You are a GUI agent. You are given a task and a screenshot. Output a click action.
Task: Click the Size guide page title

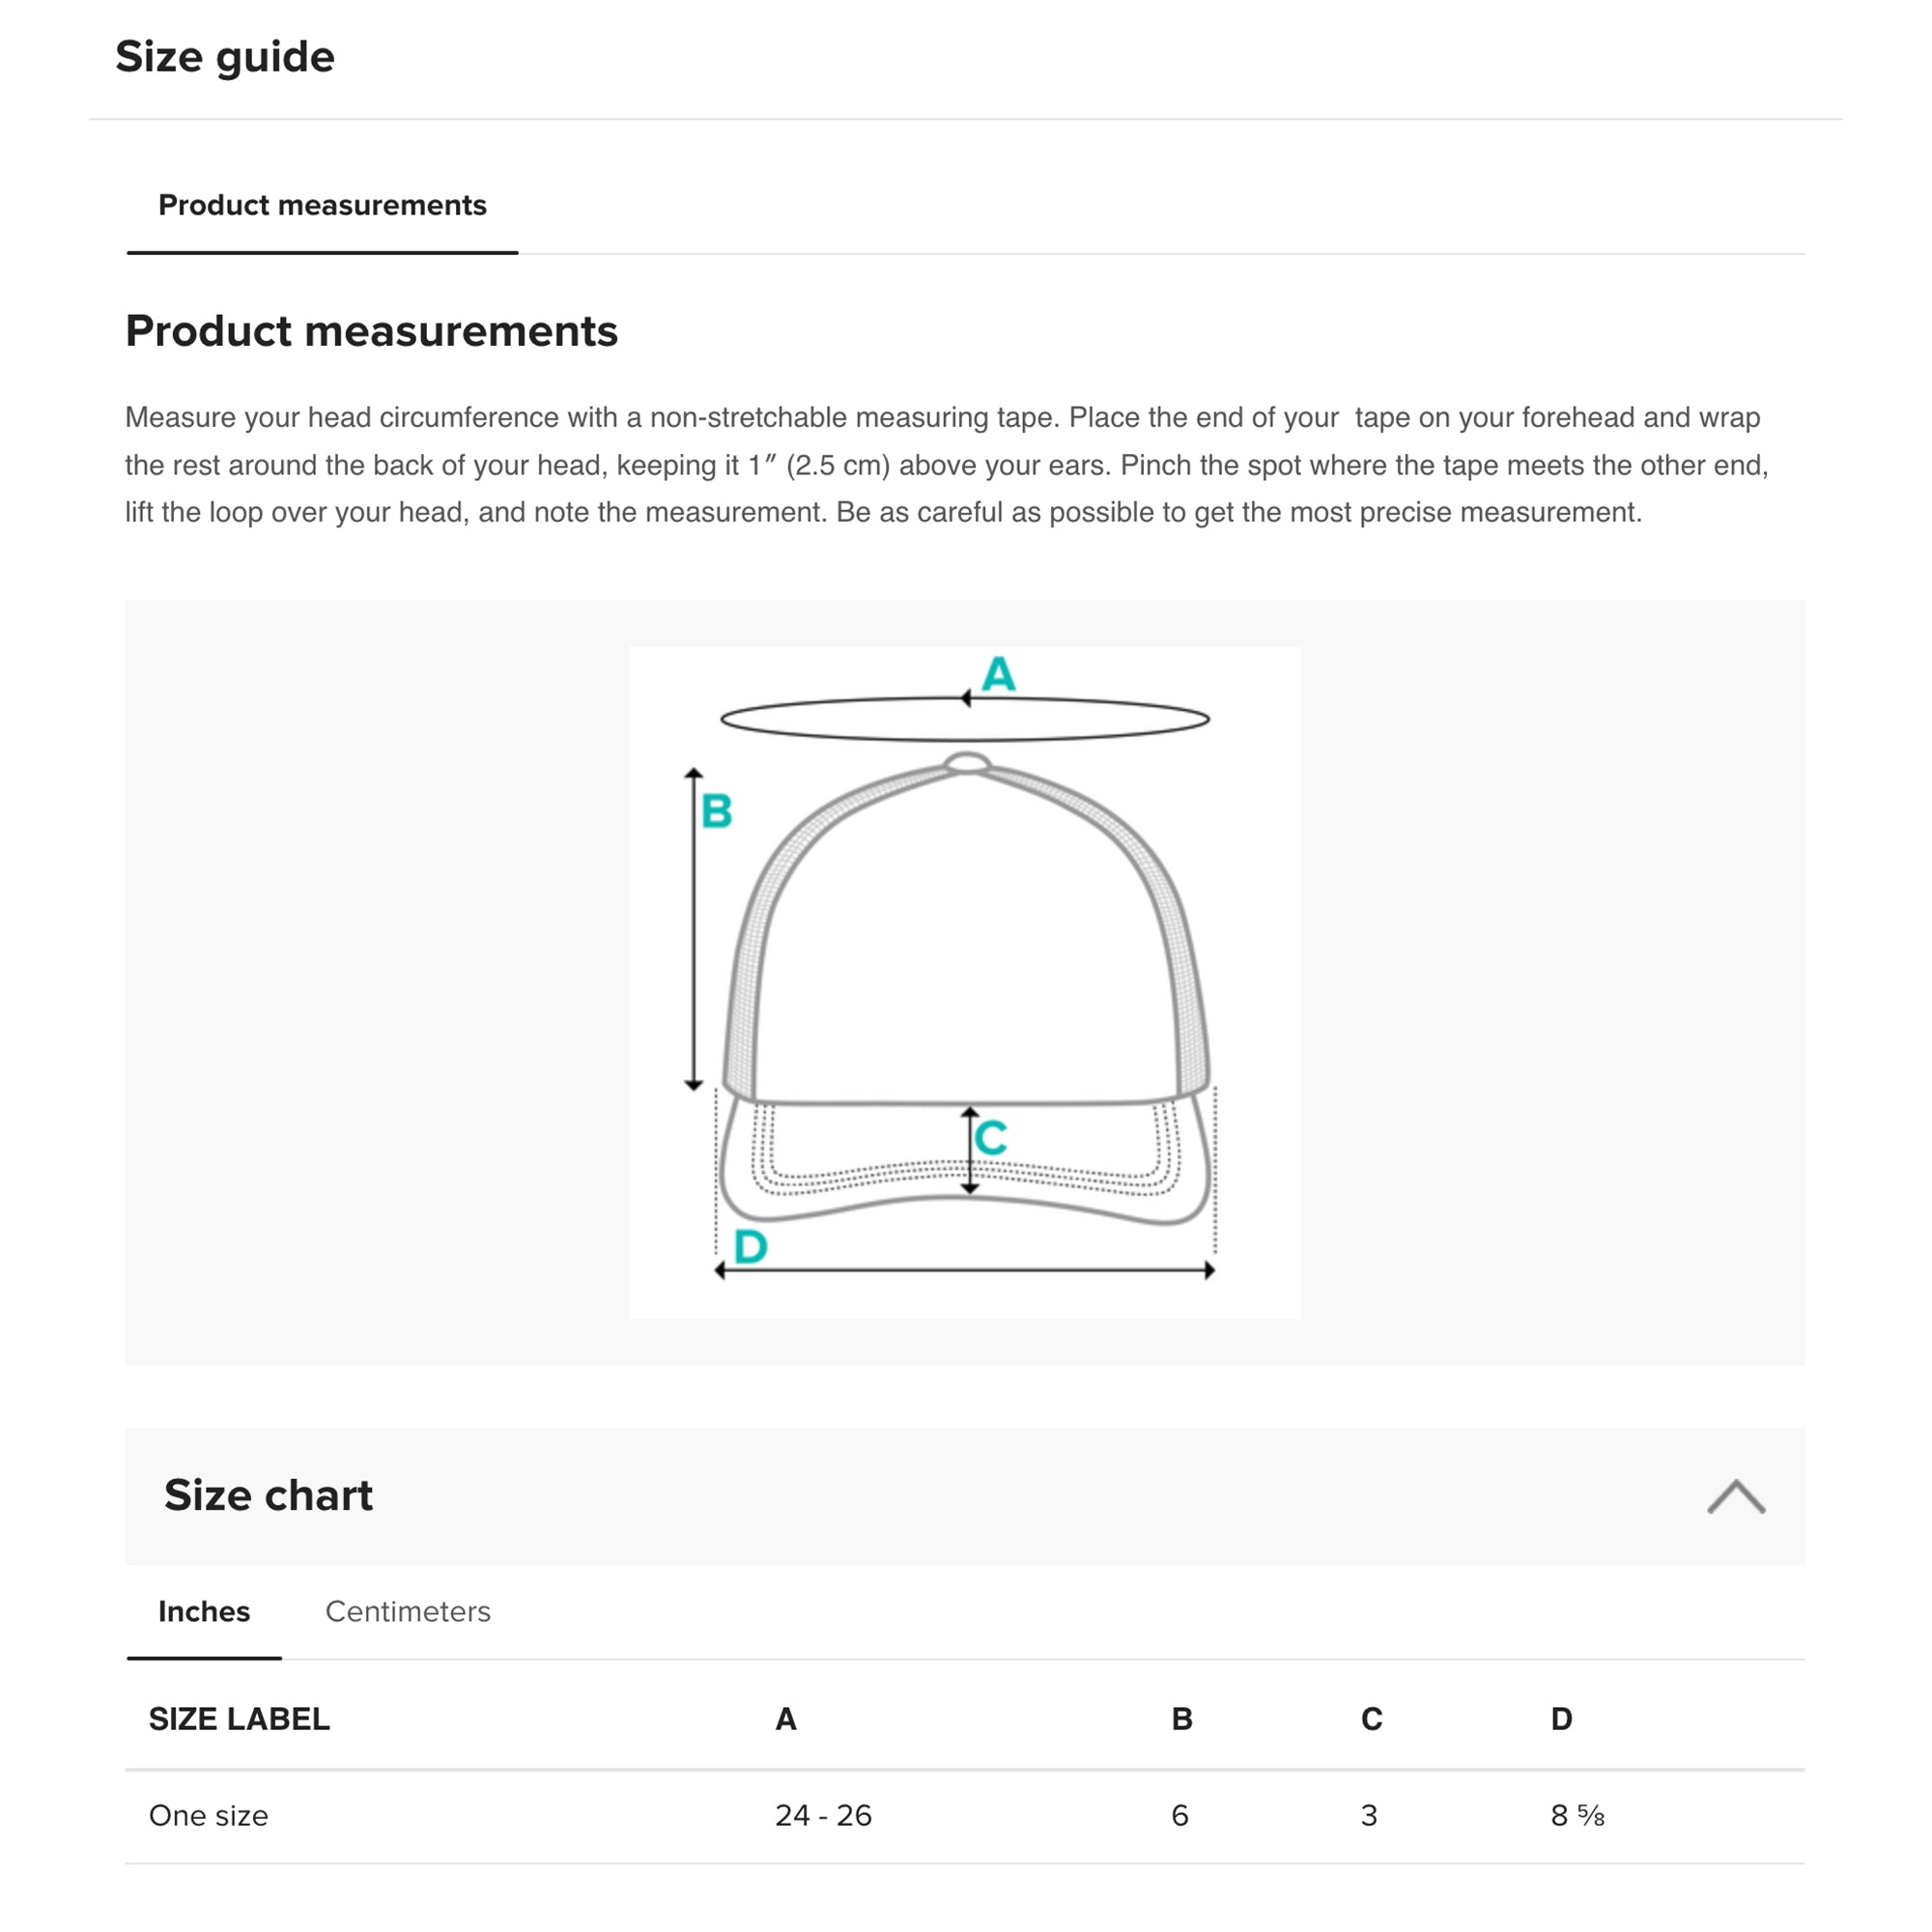(x=225, y=57)
